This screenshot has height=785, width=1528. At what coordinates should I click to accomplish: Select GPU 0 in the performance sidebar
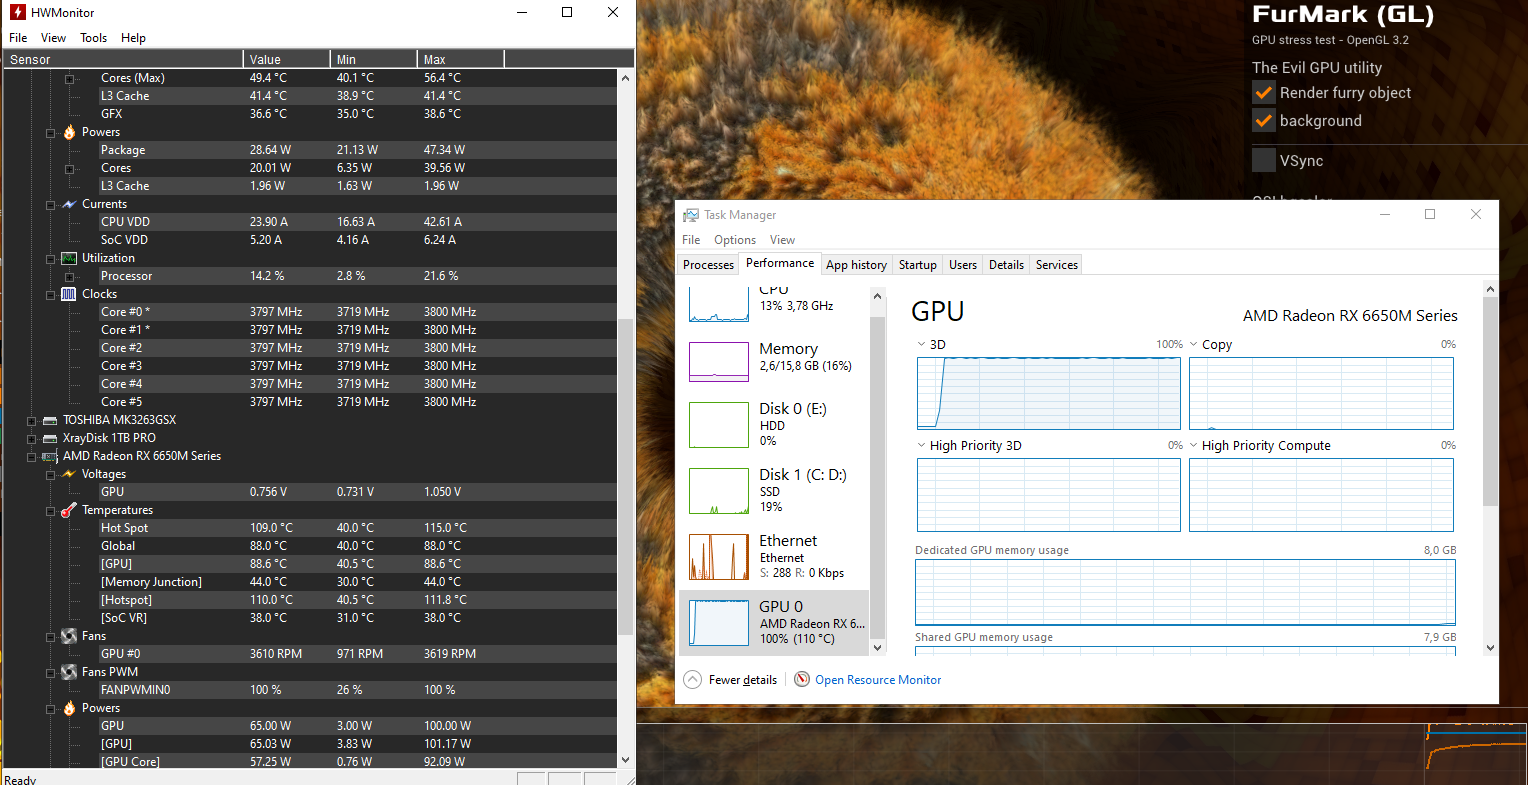pos(774,623)
